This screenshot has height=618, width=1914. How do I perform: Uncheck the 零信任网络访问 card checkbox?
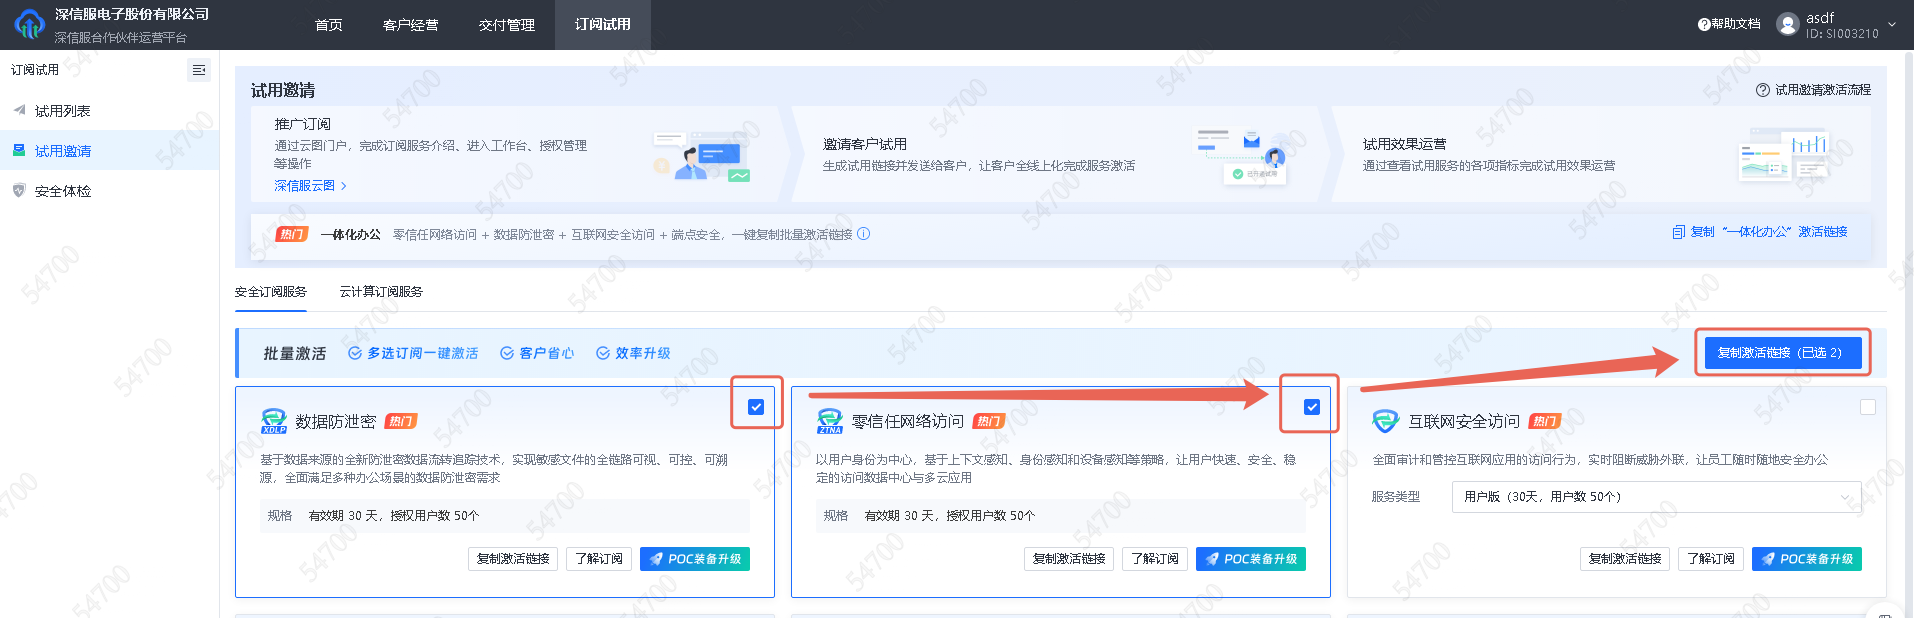pos(1312,407)
